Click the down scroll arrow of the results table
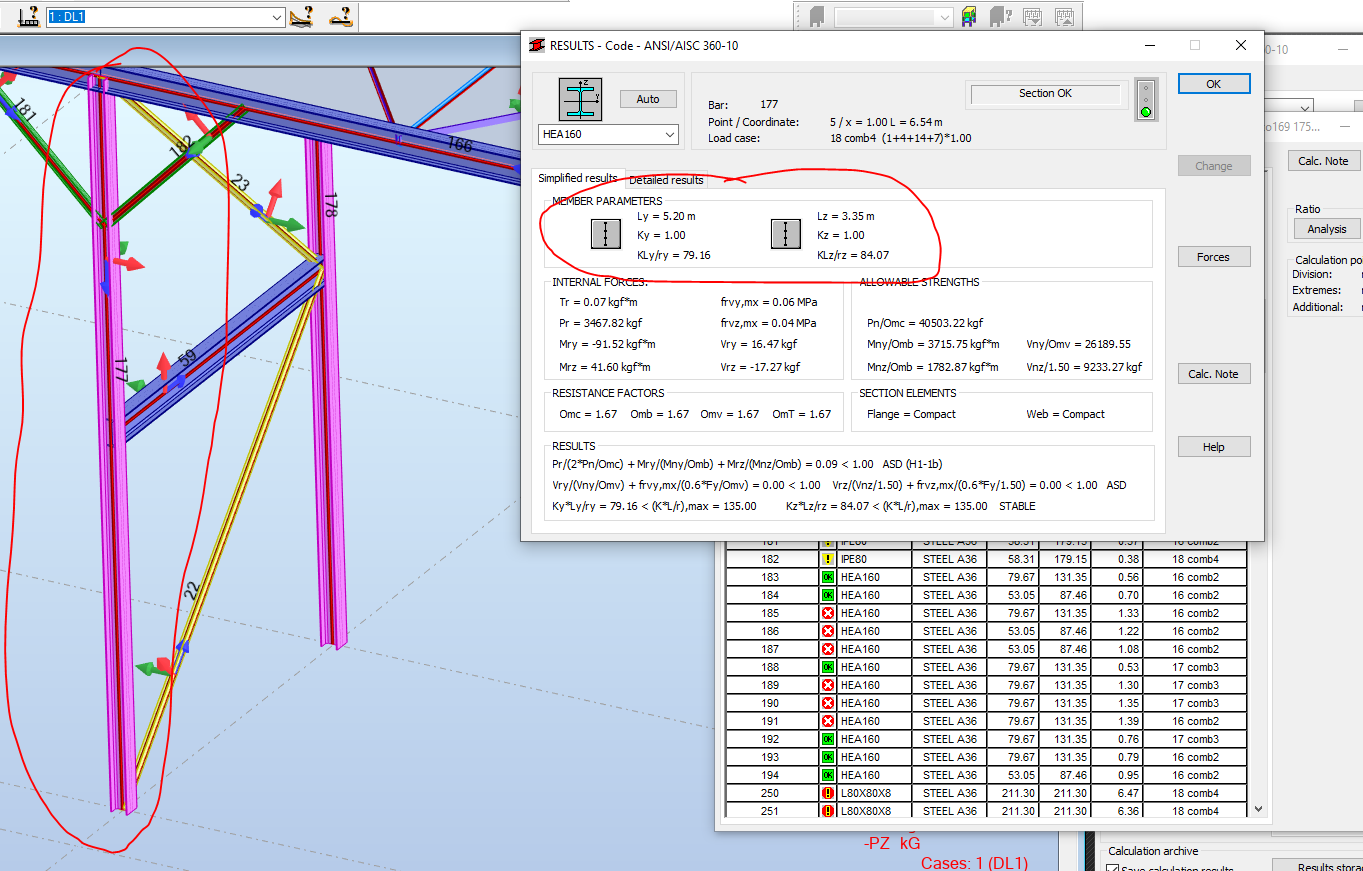 tap(1258, 809)
